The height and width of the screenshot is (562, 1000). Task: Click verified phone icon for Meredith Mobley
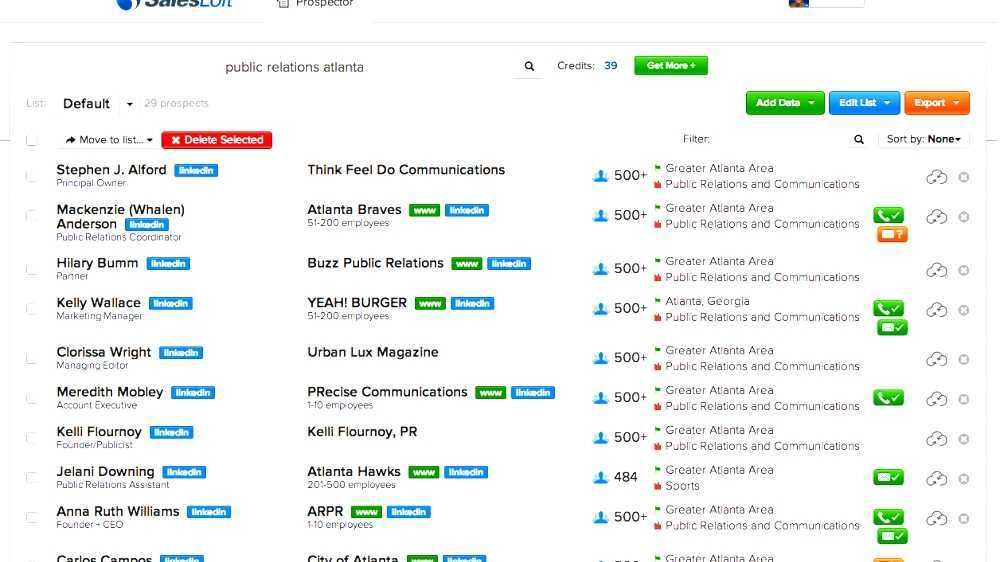(x=888, y=399)
